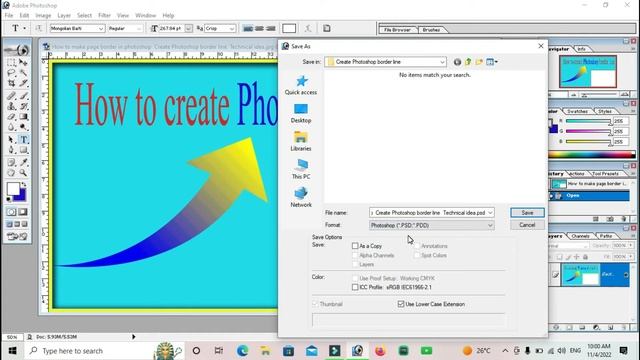640x360 pixels.
Task: Select the Clone Stamp tool
Action: click(x=11, y=106)
